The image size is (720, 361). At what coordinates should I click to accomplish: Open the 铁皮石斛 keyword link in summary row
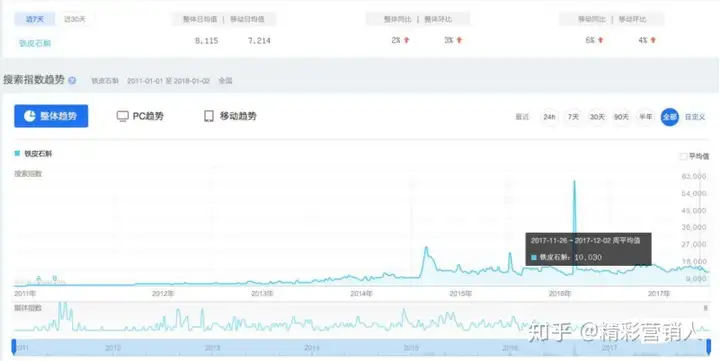coord(35,43)
